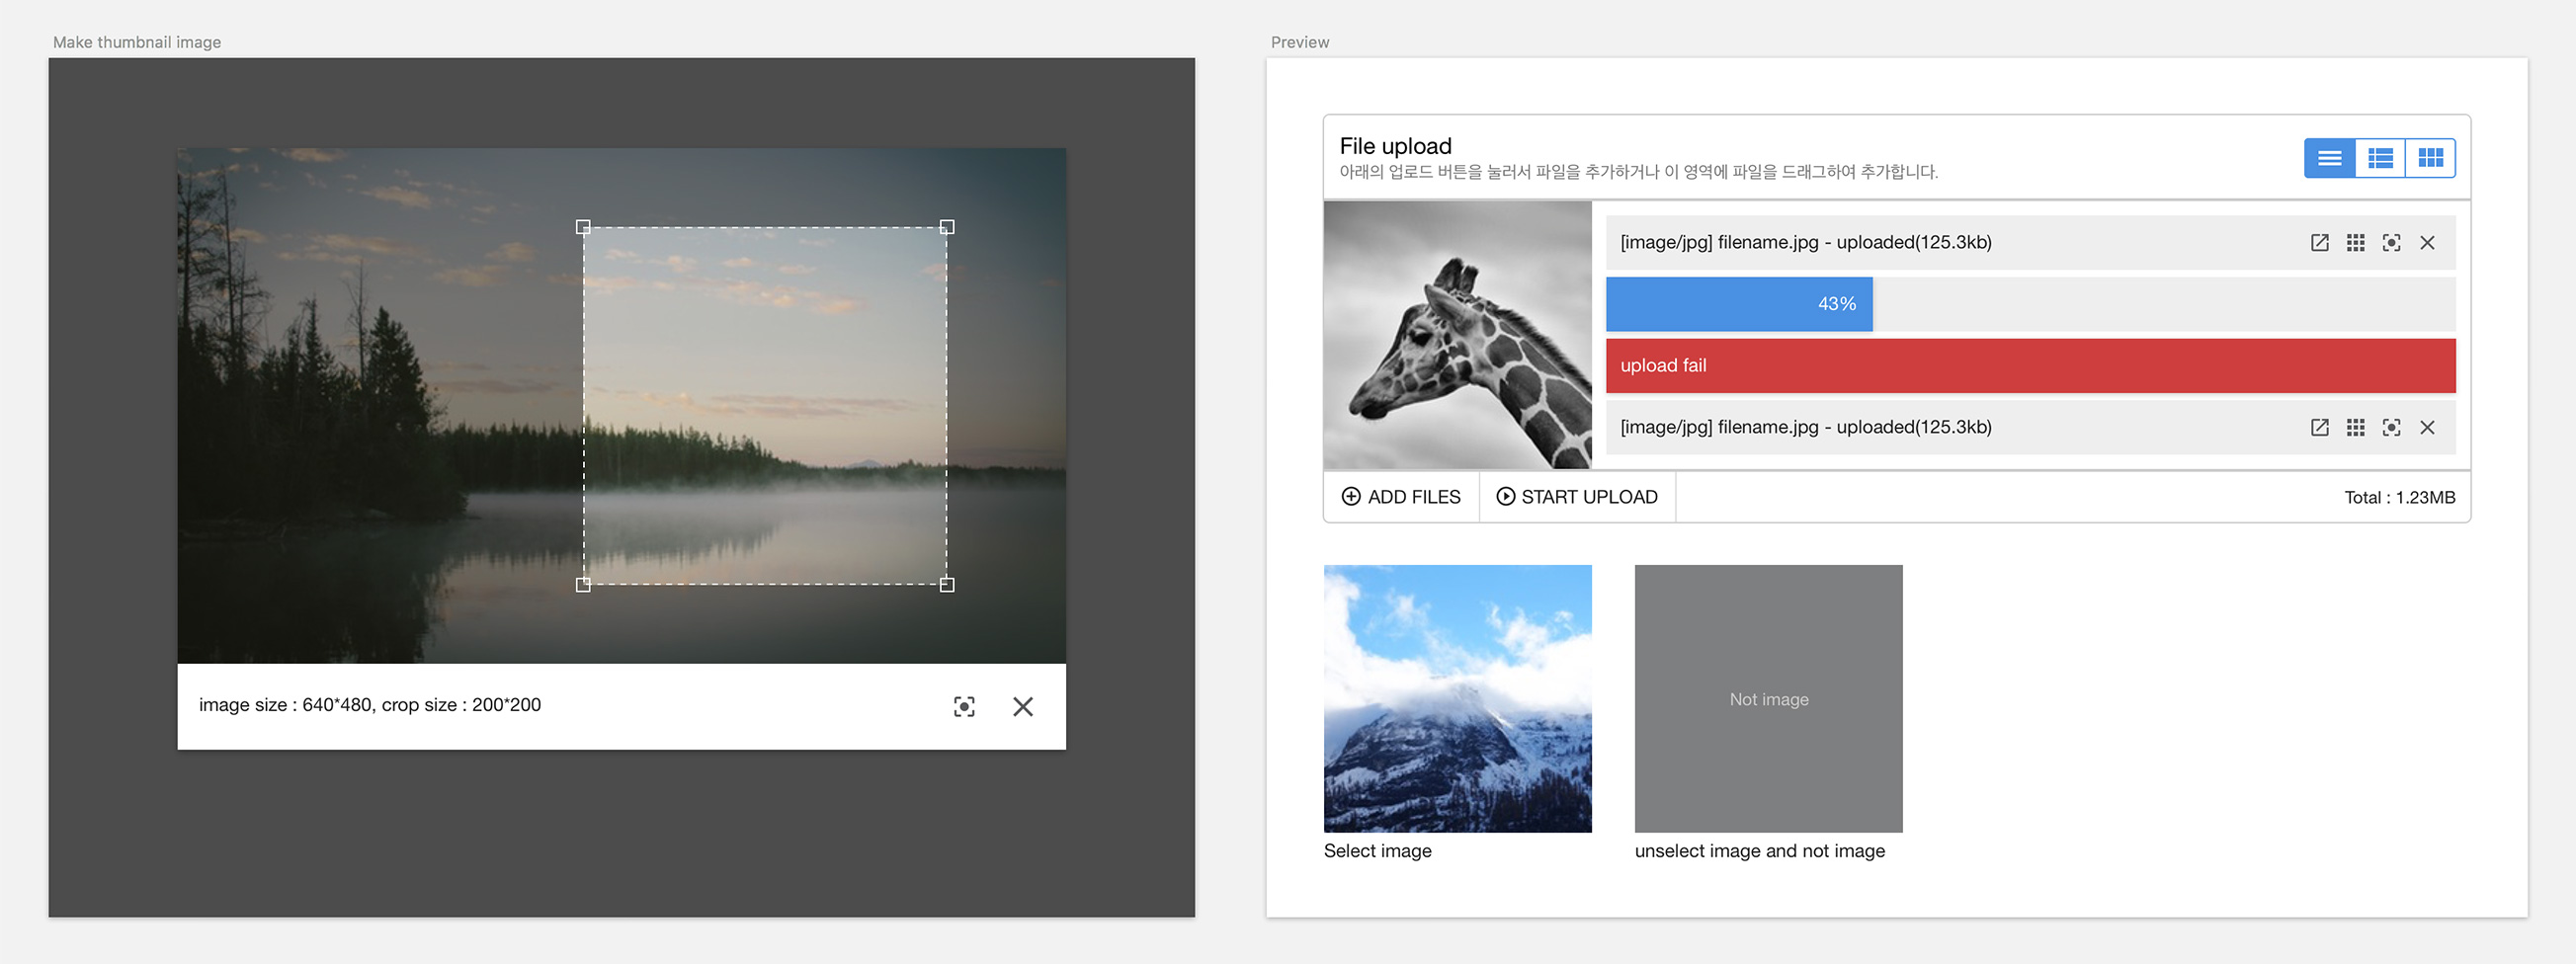This screenshot has height=964, width=2576.
Task: Switch to simple list view mode
Action: (x=2329, y=158)
